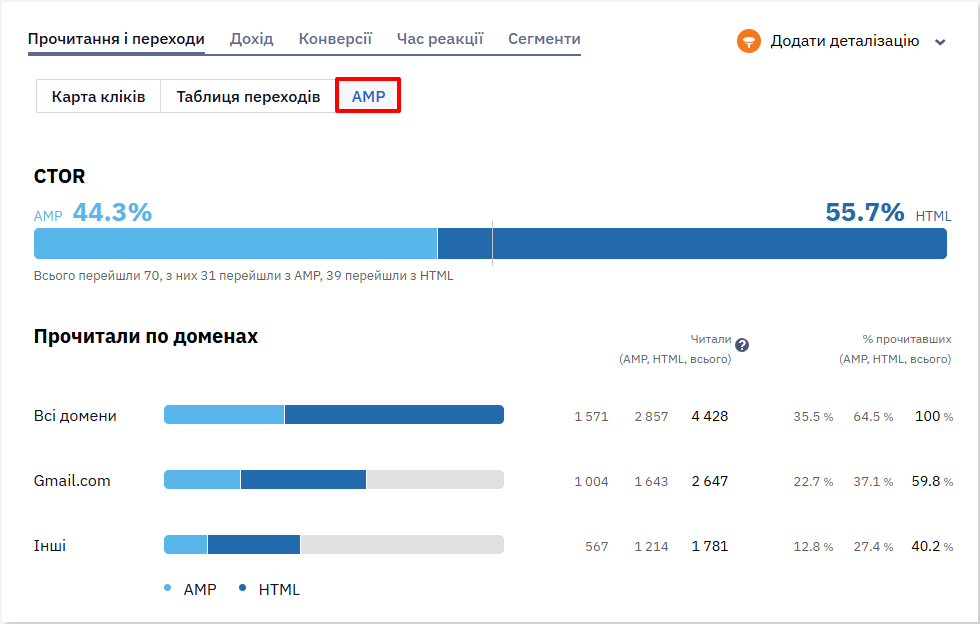Click the AMP segment in Інші bar
980x624 pixels.
186,545
